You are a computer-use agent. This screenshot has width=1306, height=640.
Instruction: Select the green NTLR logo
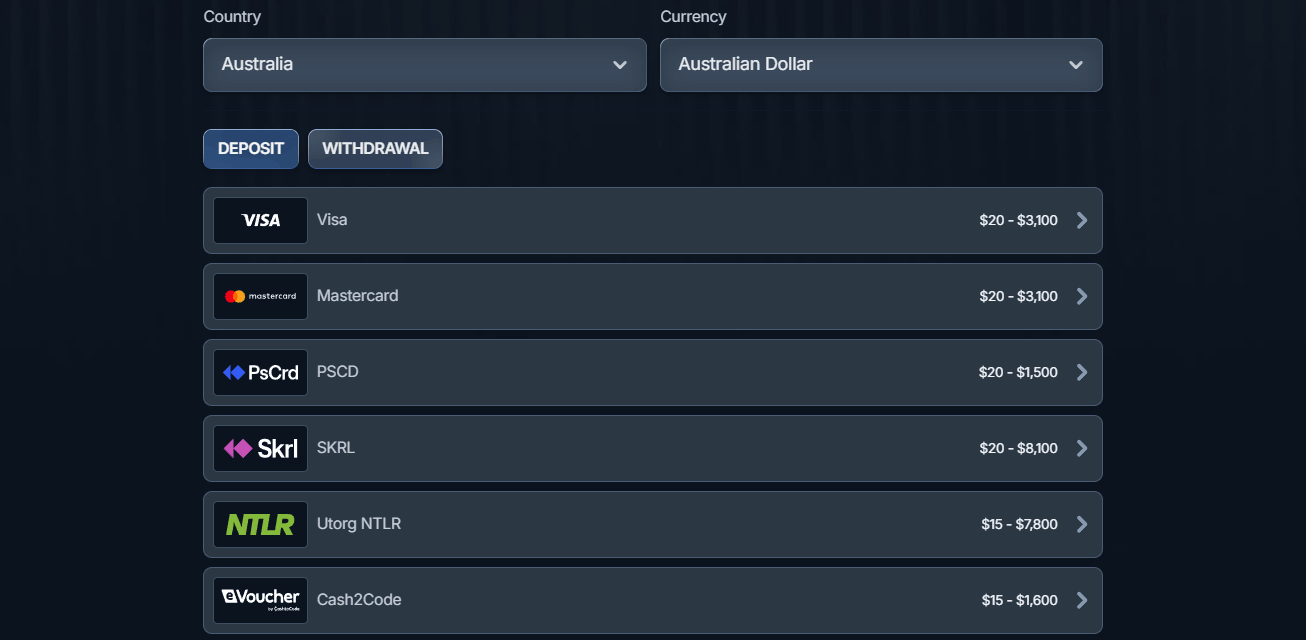(x=259, y=523)
